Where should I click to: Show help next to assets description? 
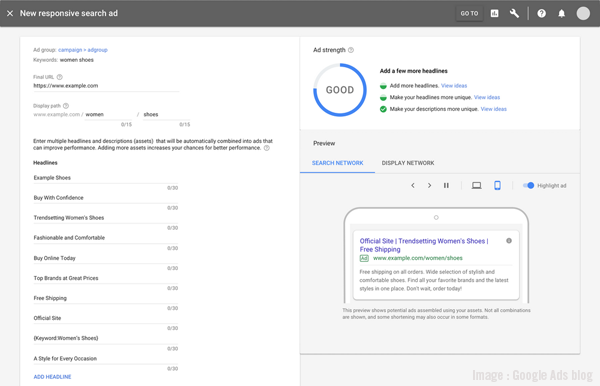click(267, 148)
